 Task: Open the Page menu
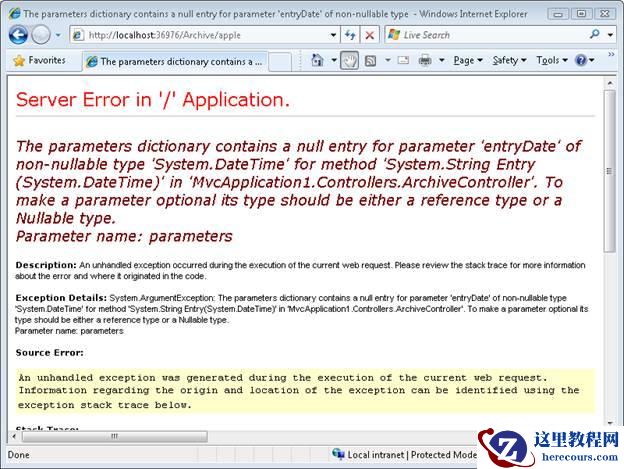[468, 60]
